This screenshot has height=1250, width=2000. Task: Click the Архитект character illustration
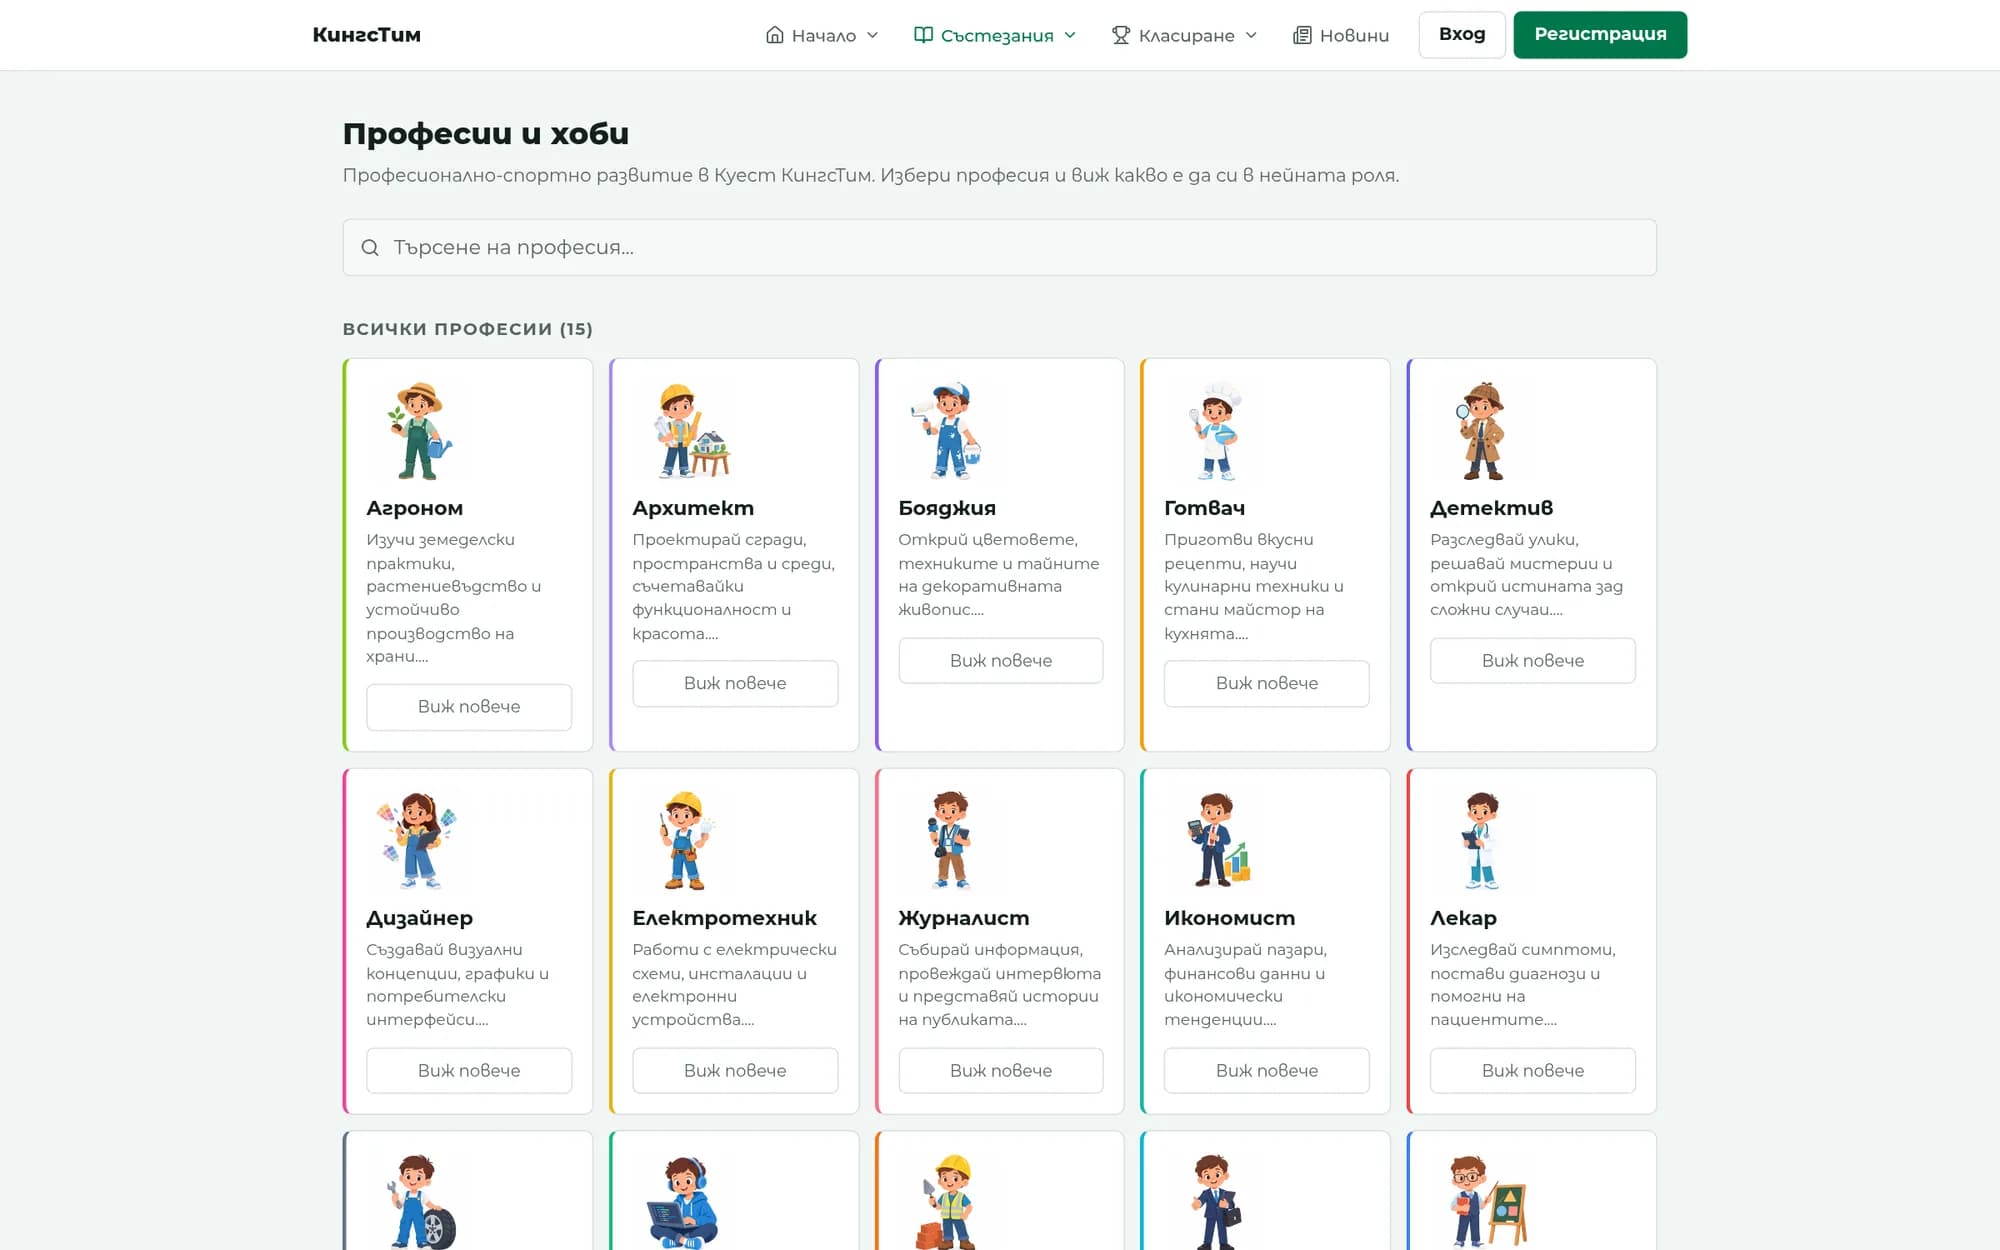pos(692,431)
